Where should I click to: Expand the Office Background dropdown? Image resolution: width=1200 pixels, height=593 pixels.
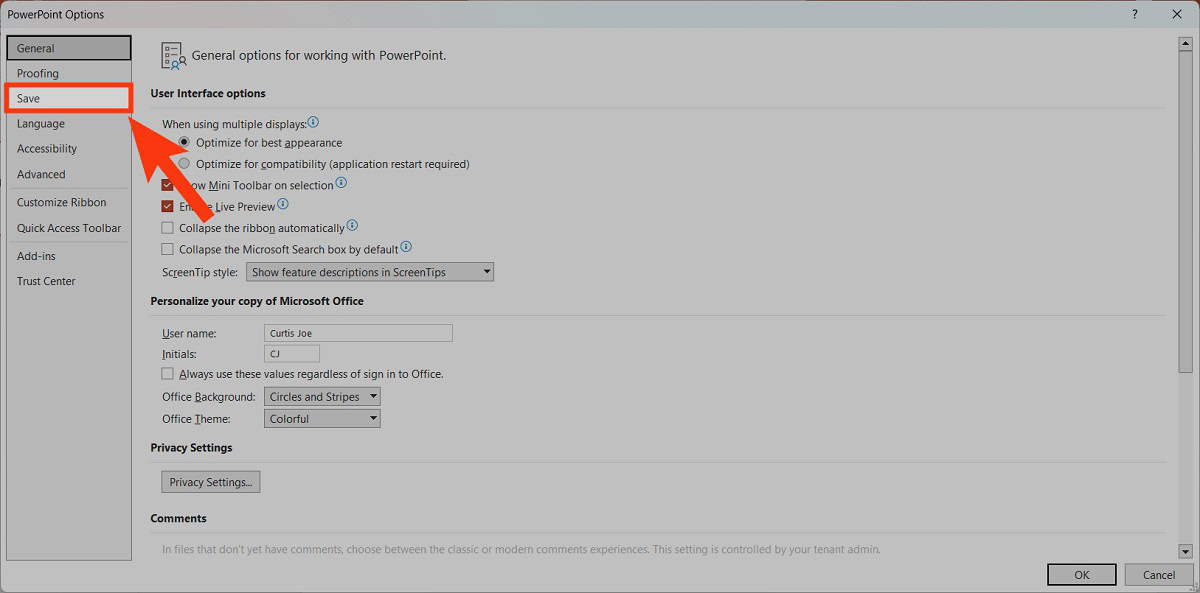(322, 397)
